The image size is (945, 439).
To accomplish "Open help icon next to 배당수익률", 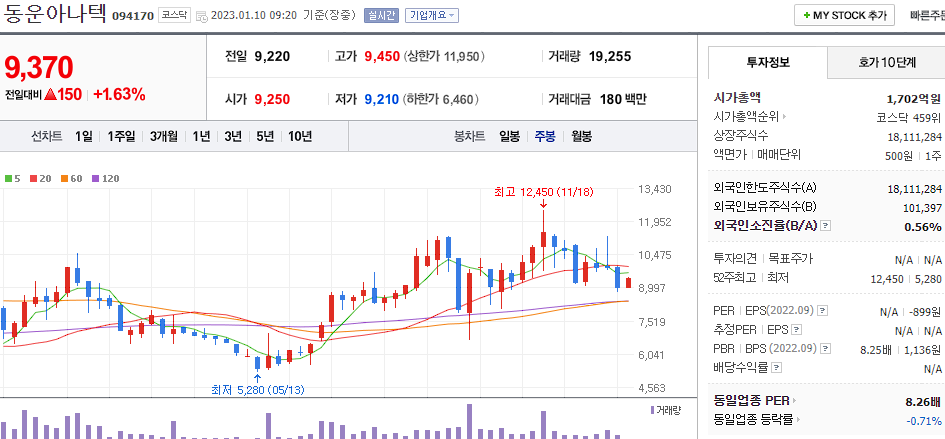I will [777, 367].
